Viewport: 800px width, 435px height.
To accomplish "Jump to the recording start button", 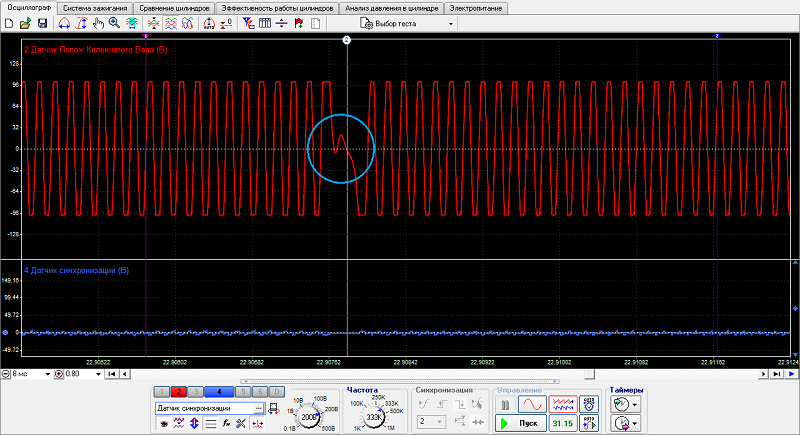I will click(x=112, y=374).
